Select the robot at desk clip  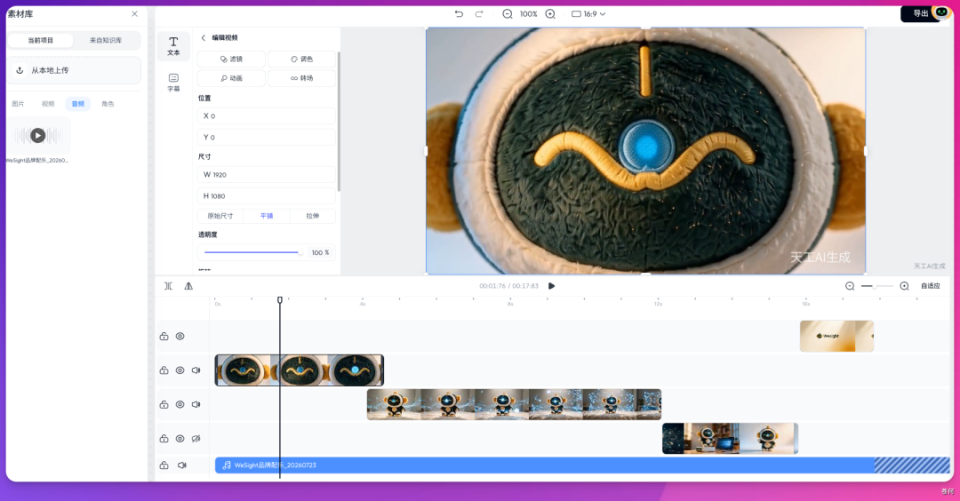point(730,439)
